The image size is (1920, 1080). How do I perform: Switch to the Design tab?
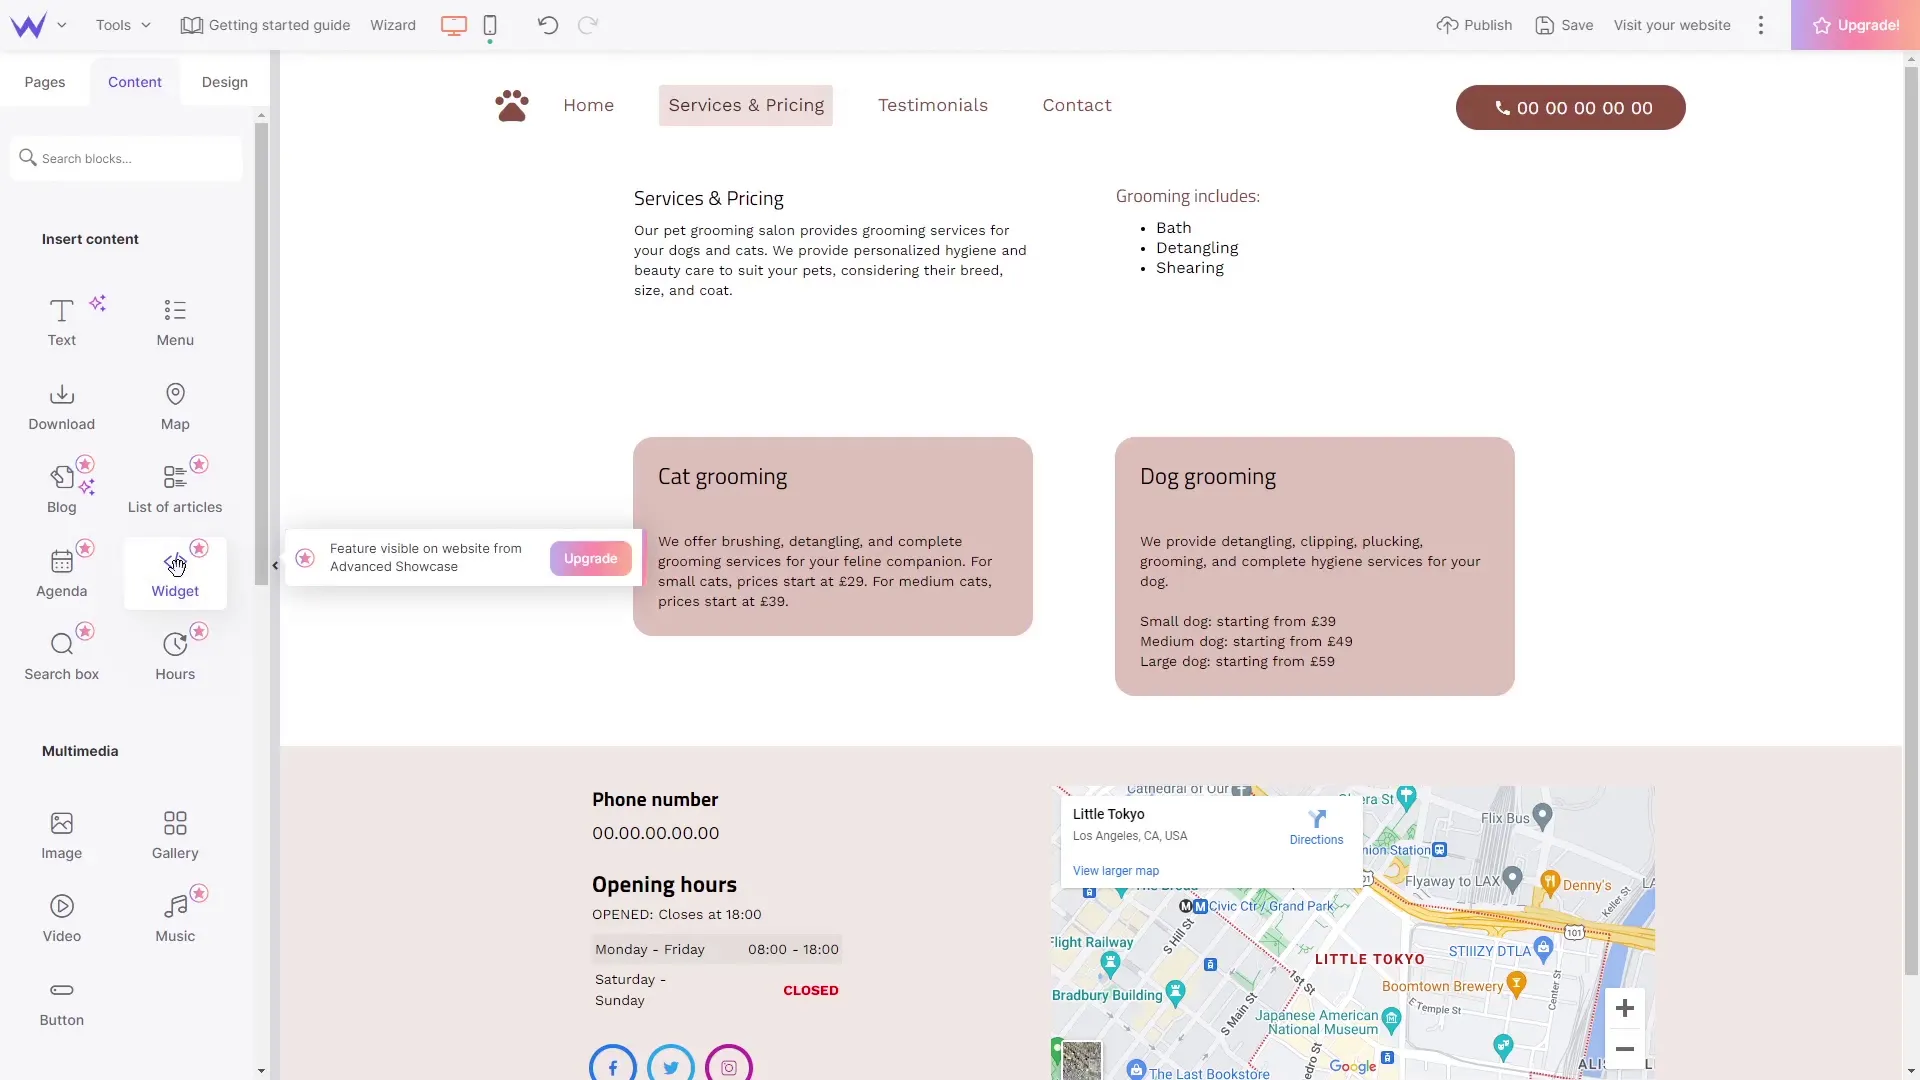pyautogui.click(x=225, y=82)
